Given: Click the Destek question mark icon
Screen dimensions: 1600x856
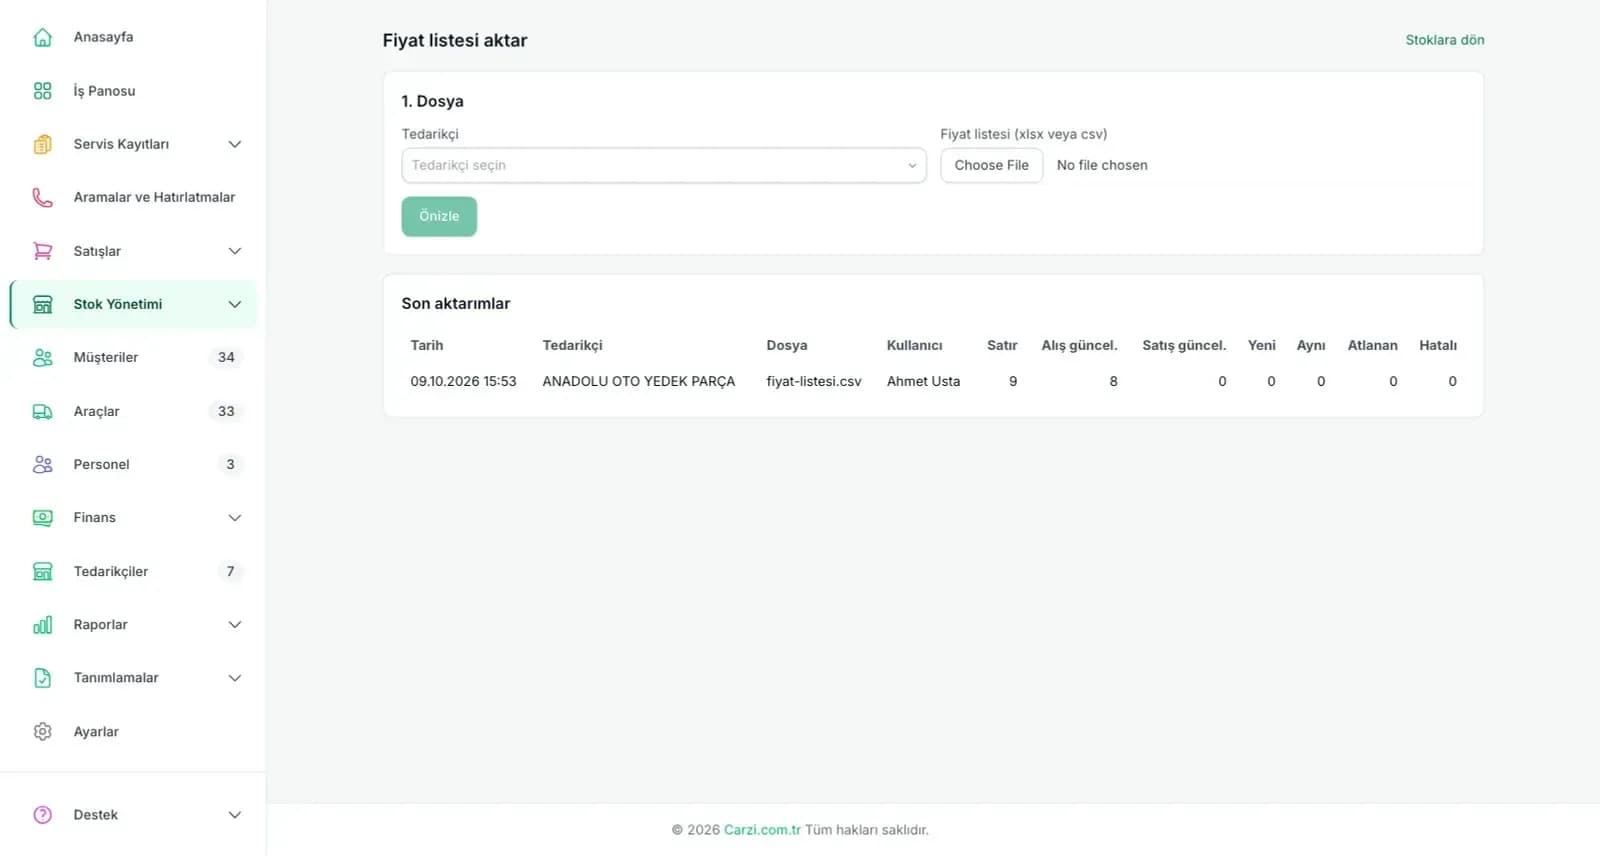Looking at the screenshot, I should 42,814.
